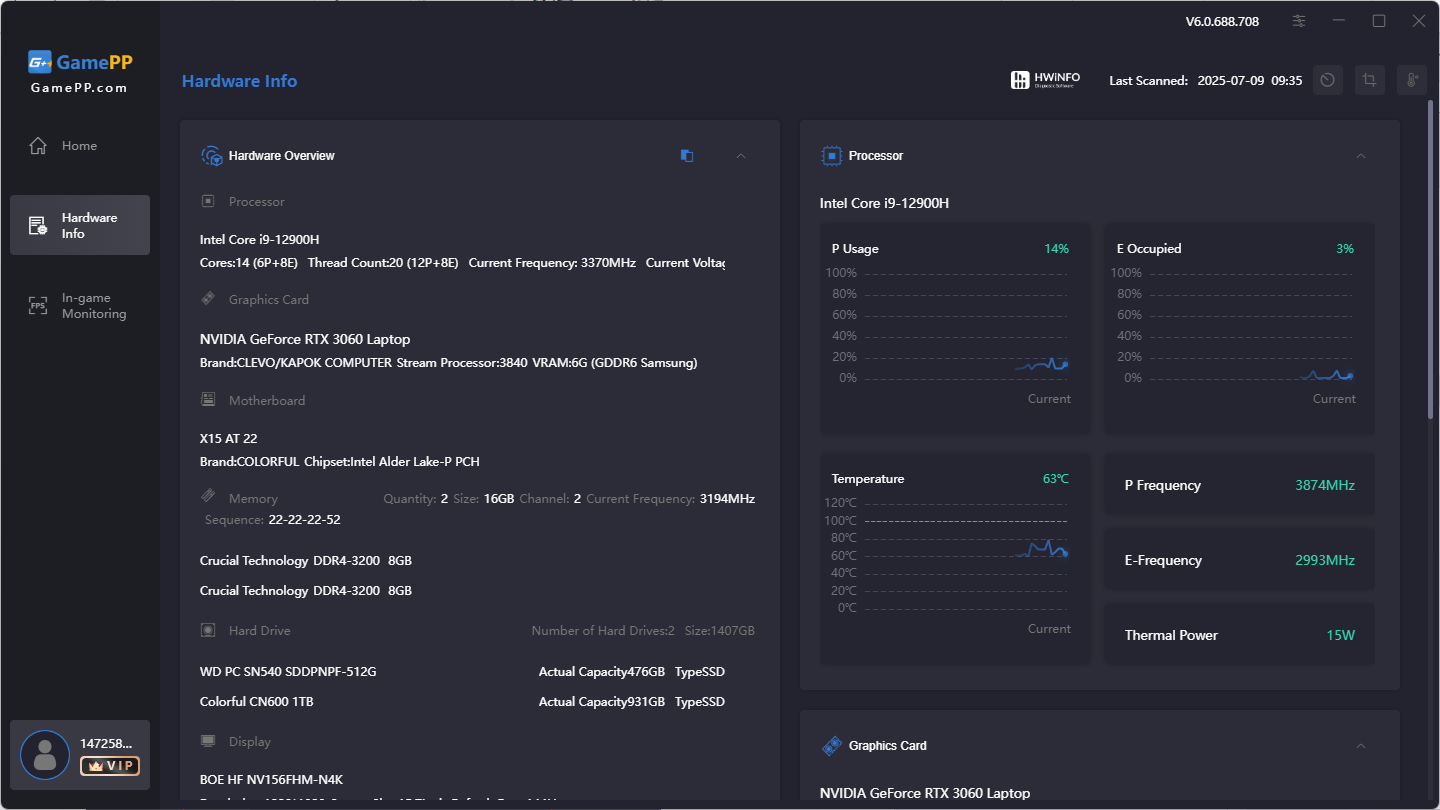Image resolution: width=1440 pixels, height=810 pixels.
Task: Click the 3% E Occupied value
Action: 1345,249
